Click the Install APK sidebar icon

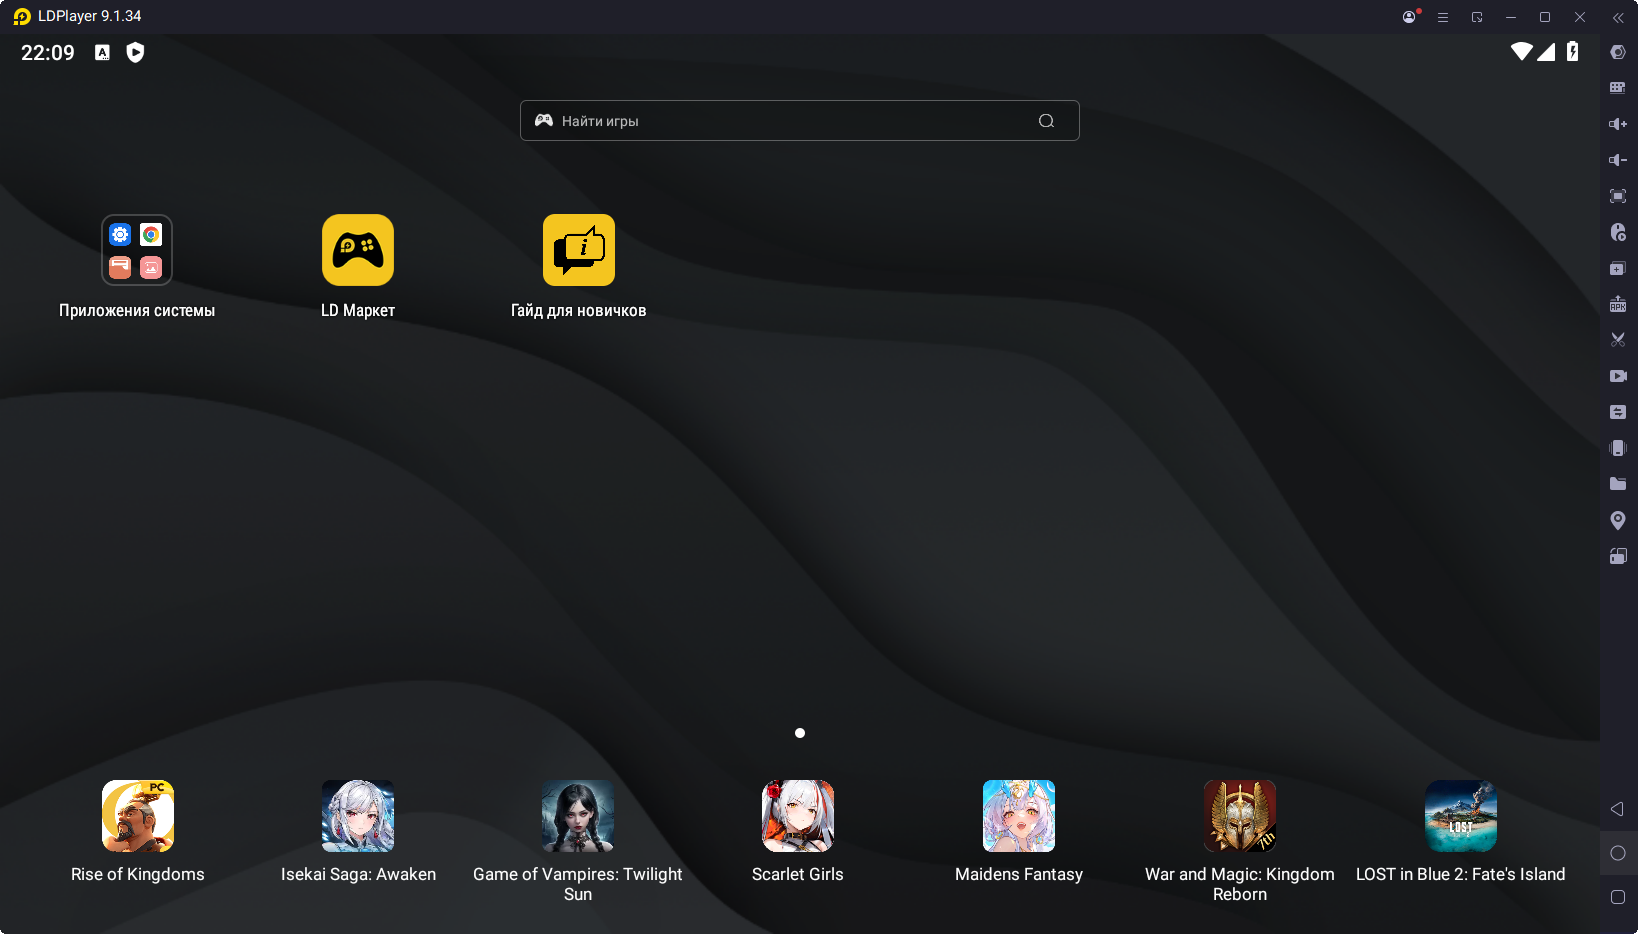(x=1618, y=304)
